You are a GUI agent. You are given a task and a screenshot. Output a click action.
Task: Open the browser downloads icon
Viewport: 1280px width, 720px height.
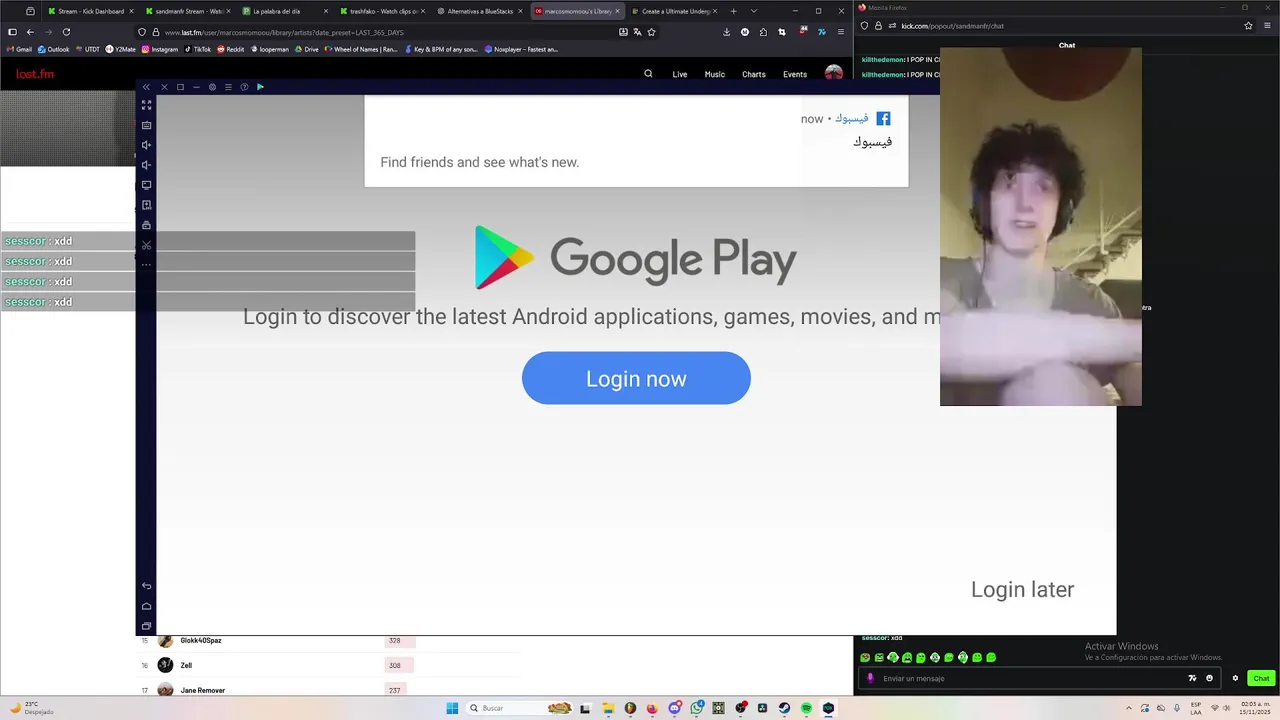(726, 32)
